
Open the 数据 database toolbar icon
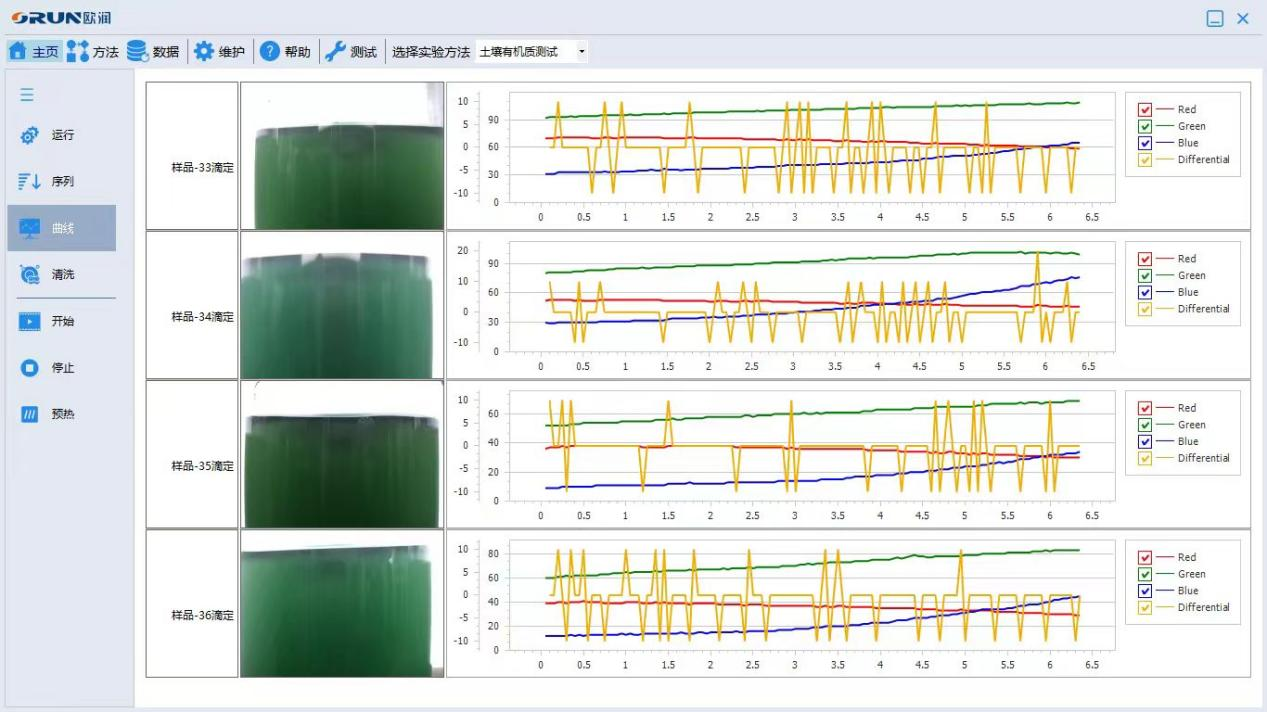[137, 52]
